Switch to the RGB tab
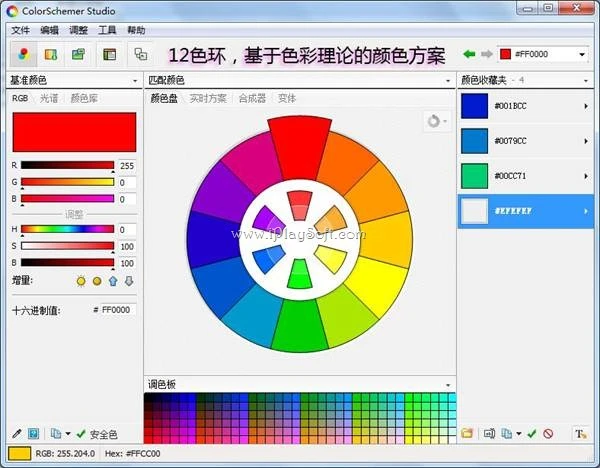The width and height of the screenshot is (600, 468). click(20, 98)
